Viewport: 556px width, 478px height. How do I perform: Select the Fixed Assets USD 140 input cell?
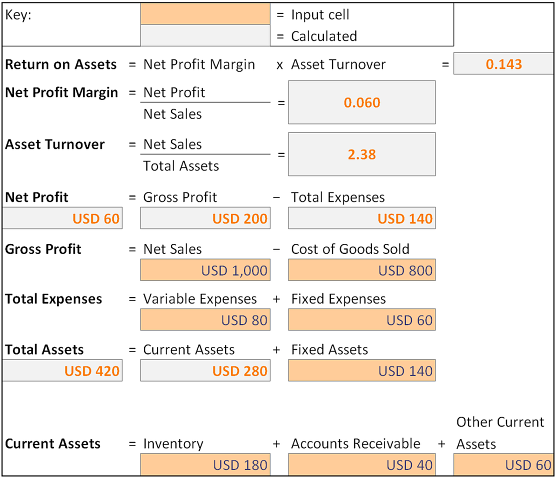(362, 371)
